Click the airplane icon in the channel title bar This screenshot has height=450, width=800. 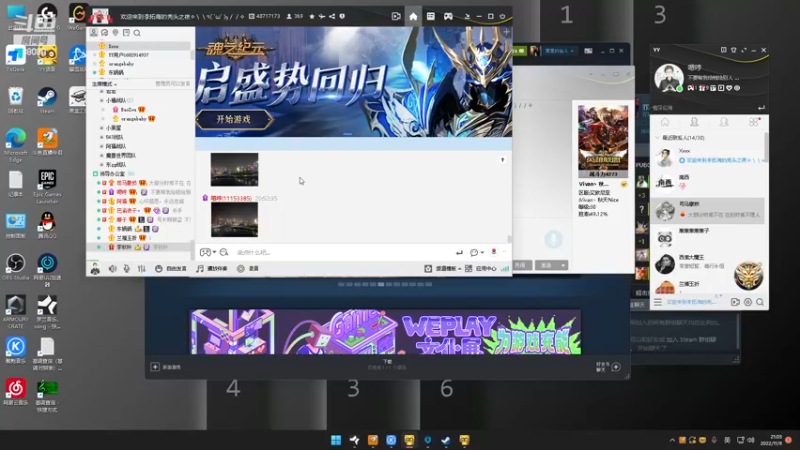coord(322,16)
